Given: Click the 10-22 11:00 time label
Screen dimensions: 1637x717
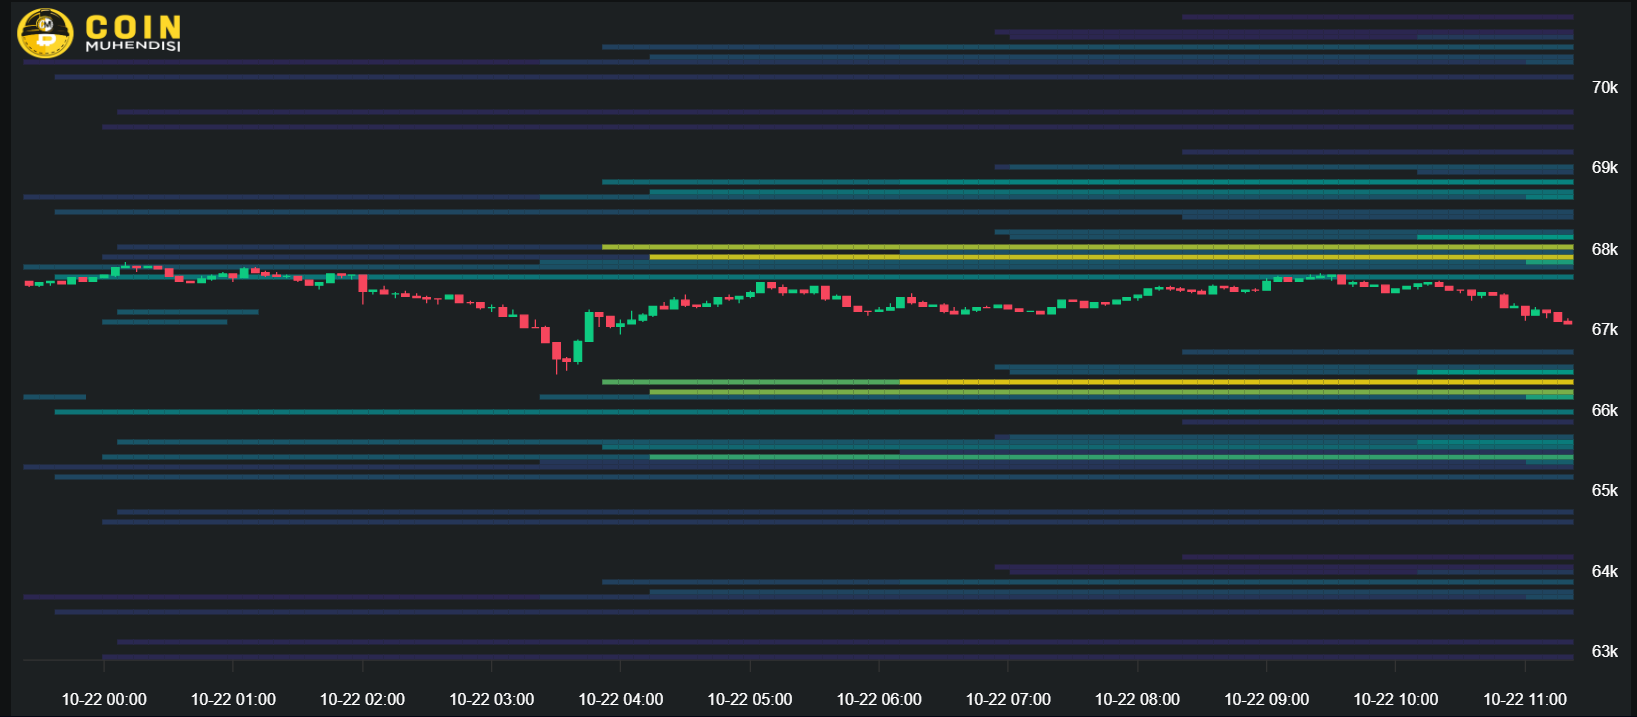Looking at the screenshot, I should click(x=1525, y=699).
